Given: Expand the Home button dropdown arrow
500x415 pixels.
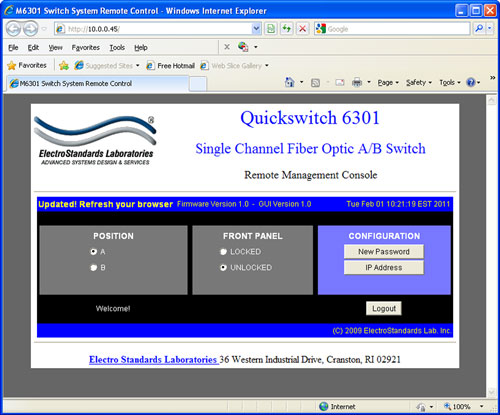Looking at the screenshot, I should (x=302, y=82).
